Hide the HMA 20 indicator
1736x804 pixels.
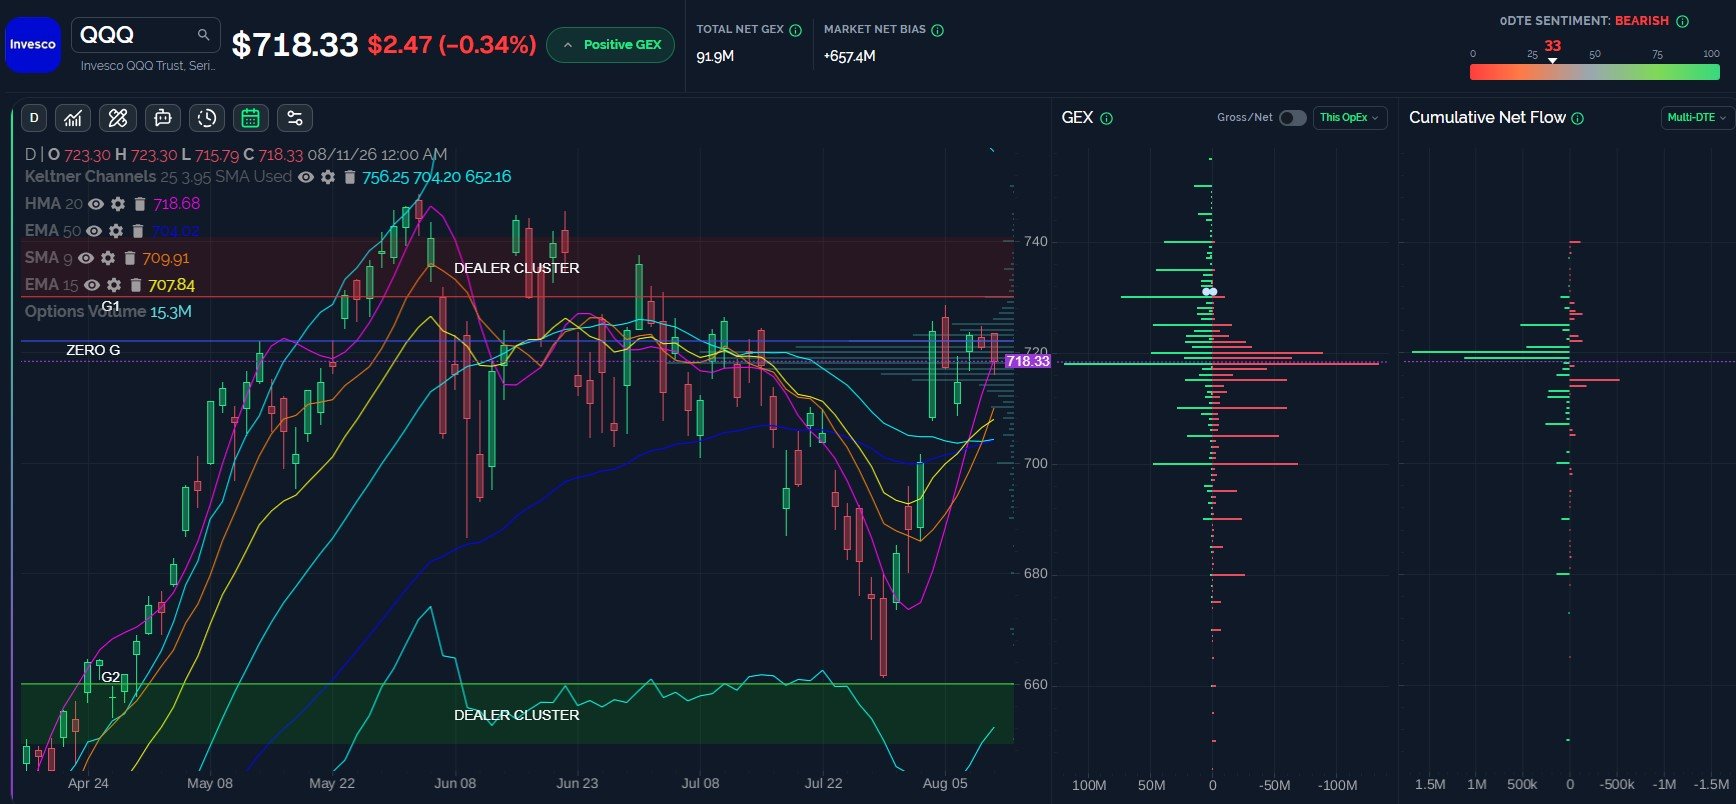tap(96, 204)
